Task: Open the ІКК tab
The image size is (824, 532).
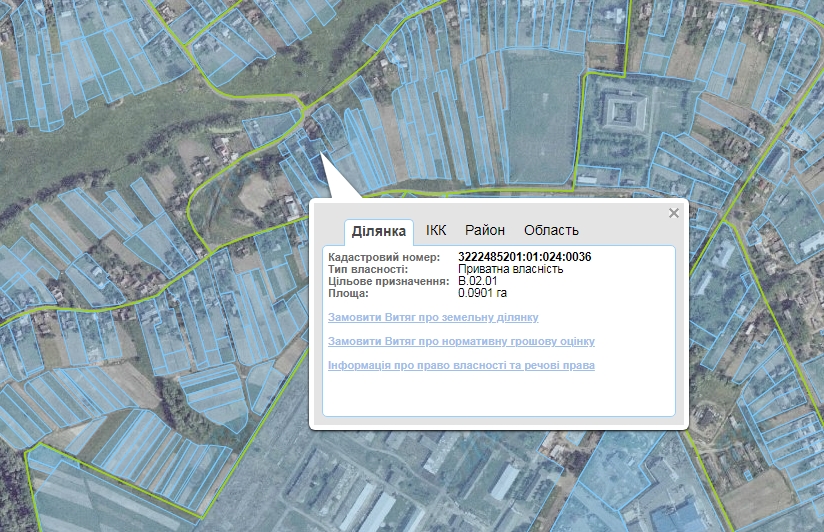Action: pyautogui.click(x=436, y=230)
